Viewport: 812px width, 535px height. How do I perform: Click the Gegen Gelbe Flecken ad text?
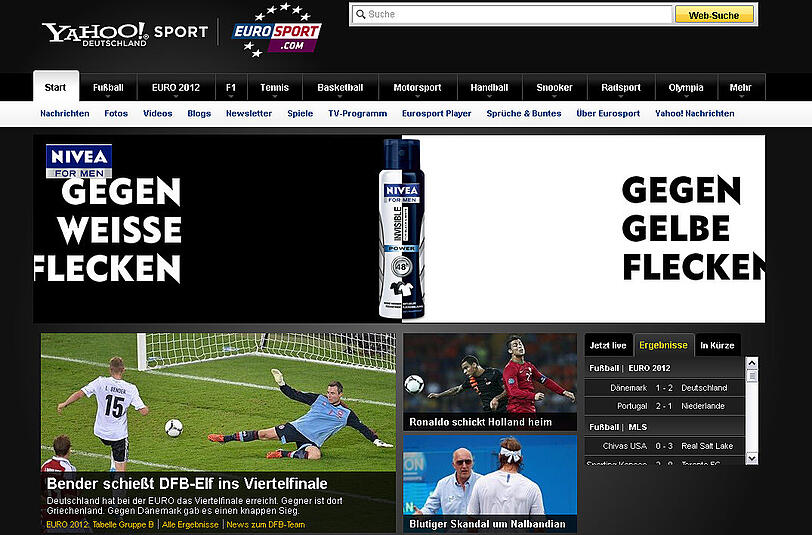693,228
